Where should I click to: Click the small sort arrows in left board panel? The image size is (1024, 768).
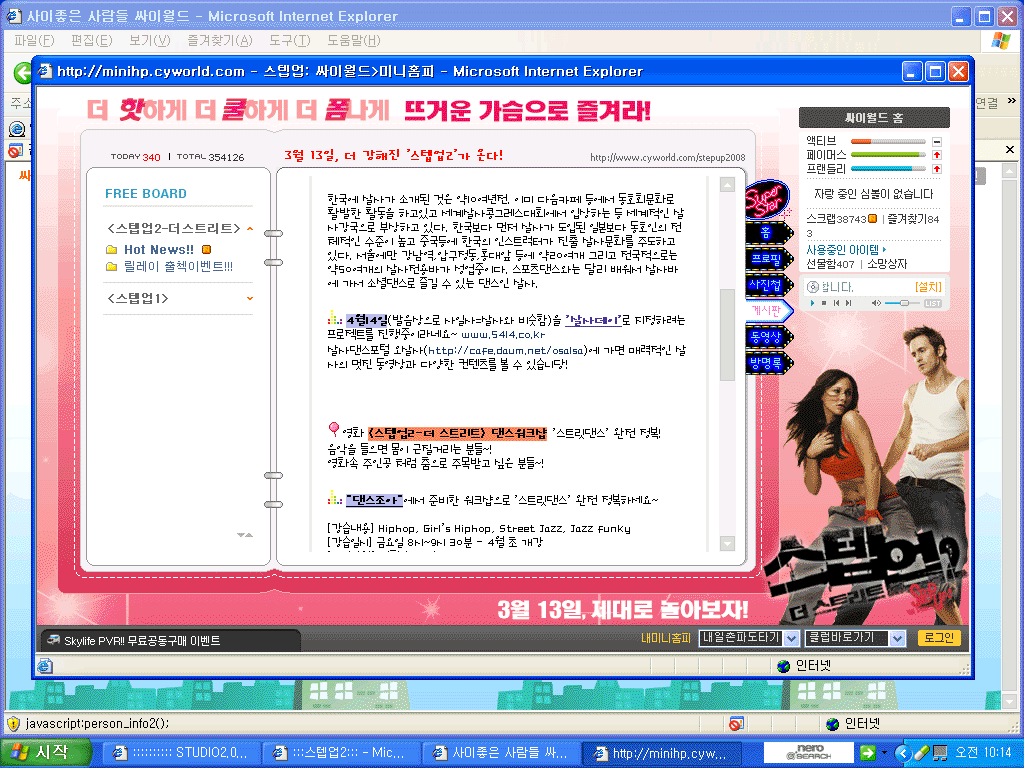(245, 535)
